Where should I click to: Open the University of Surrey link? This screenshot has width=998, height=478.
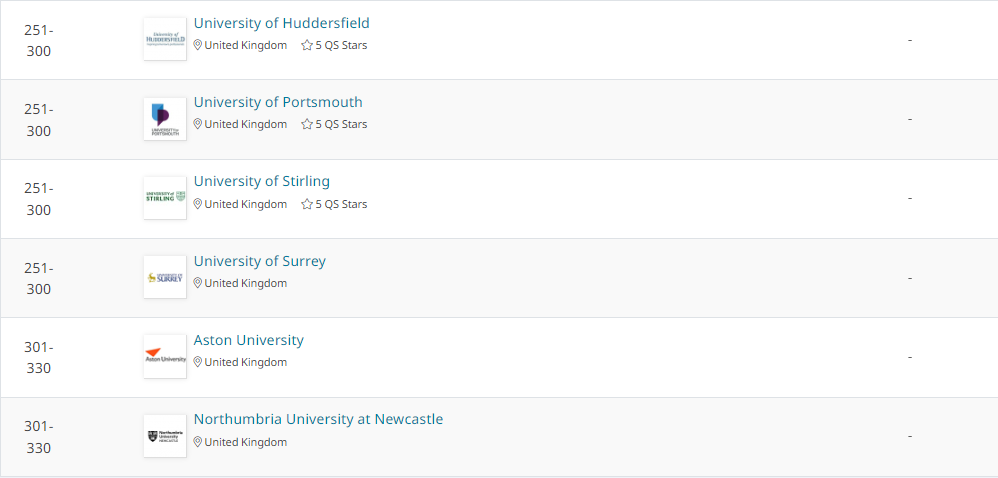[260, 261]
